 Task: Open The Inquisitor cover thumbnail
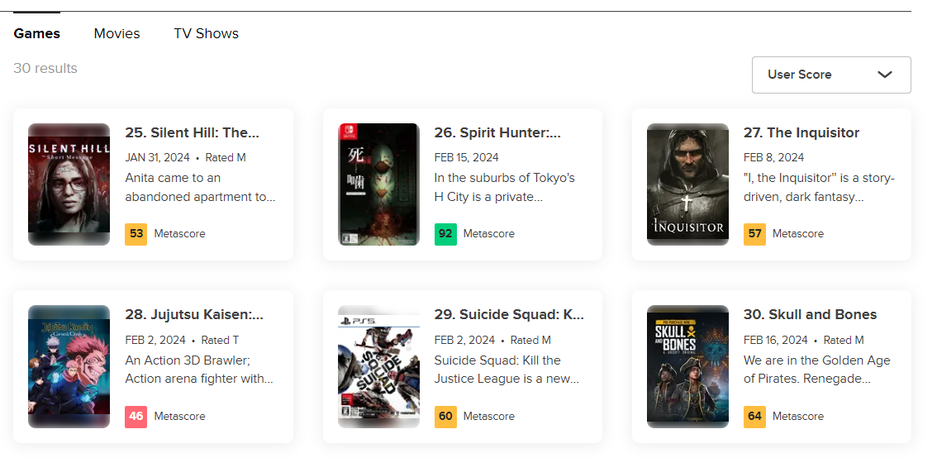pos(688,184)
